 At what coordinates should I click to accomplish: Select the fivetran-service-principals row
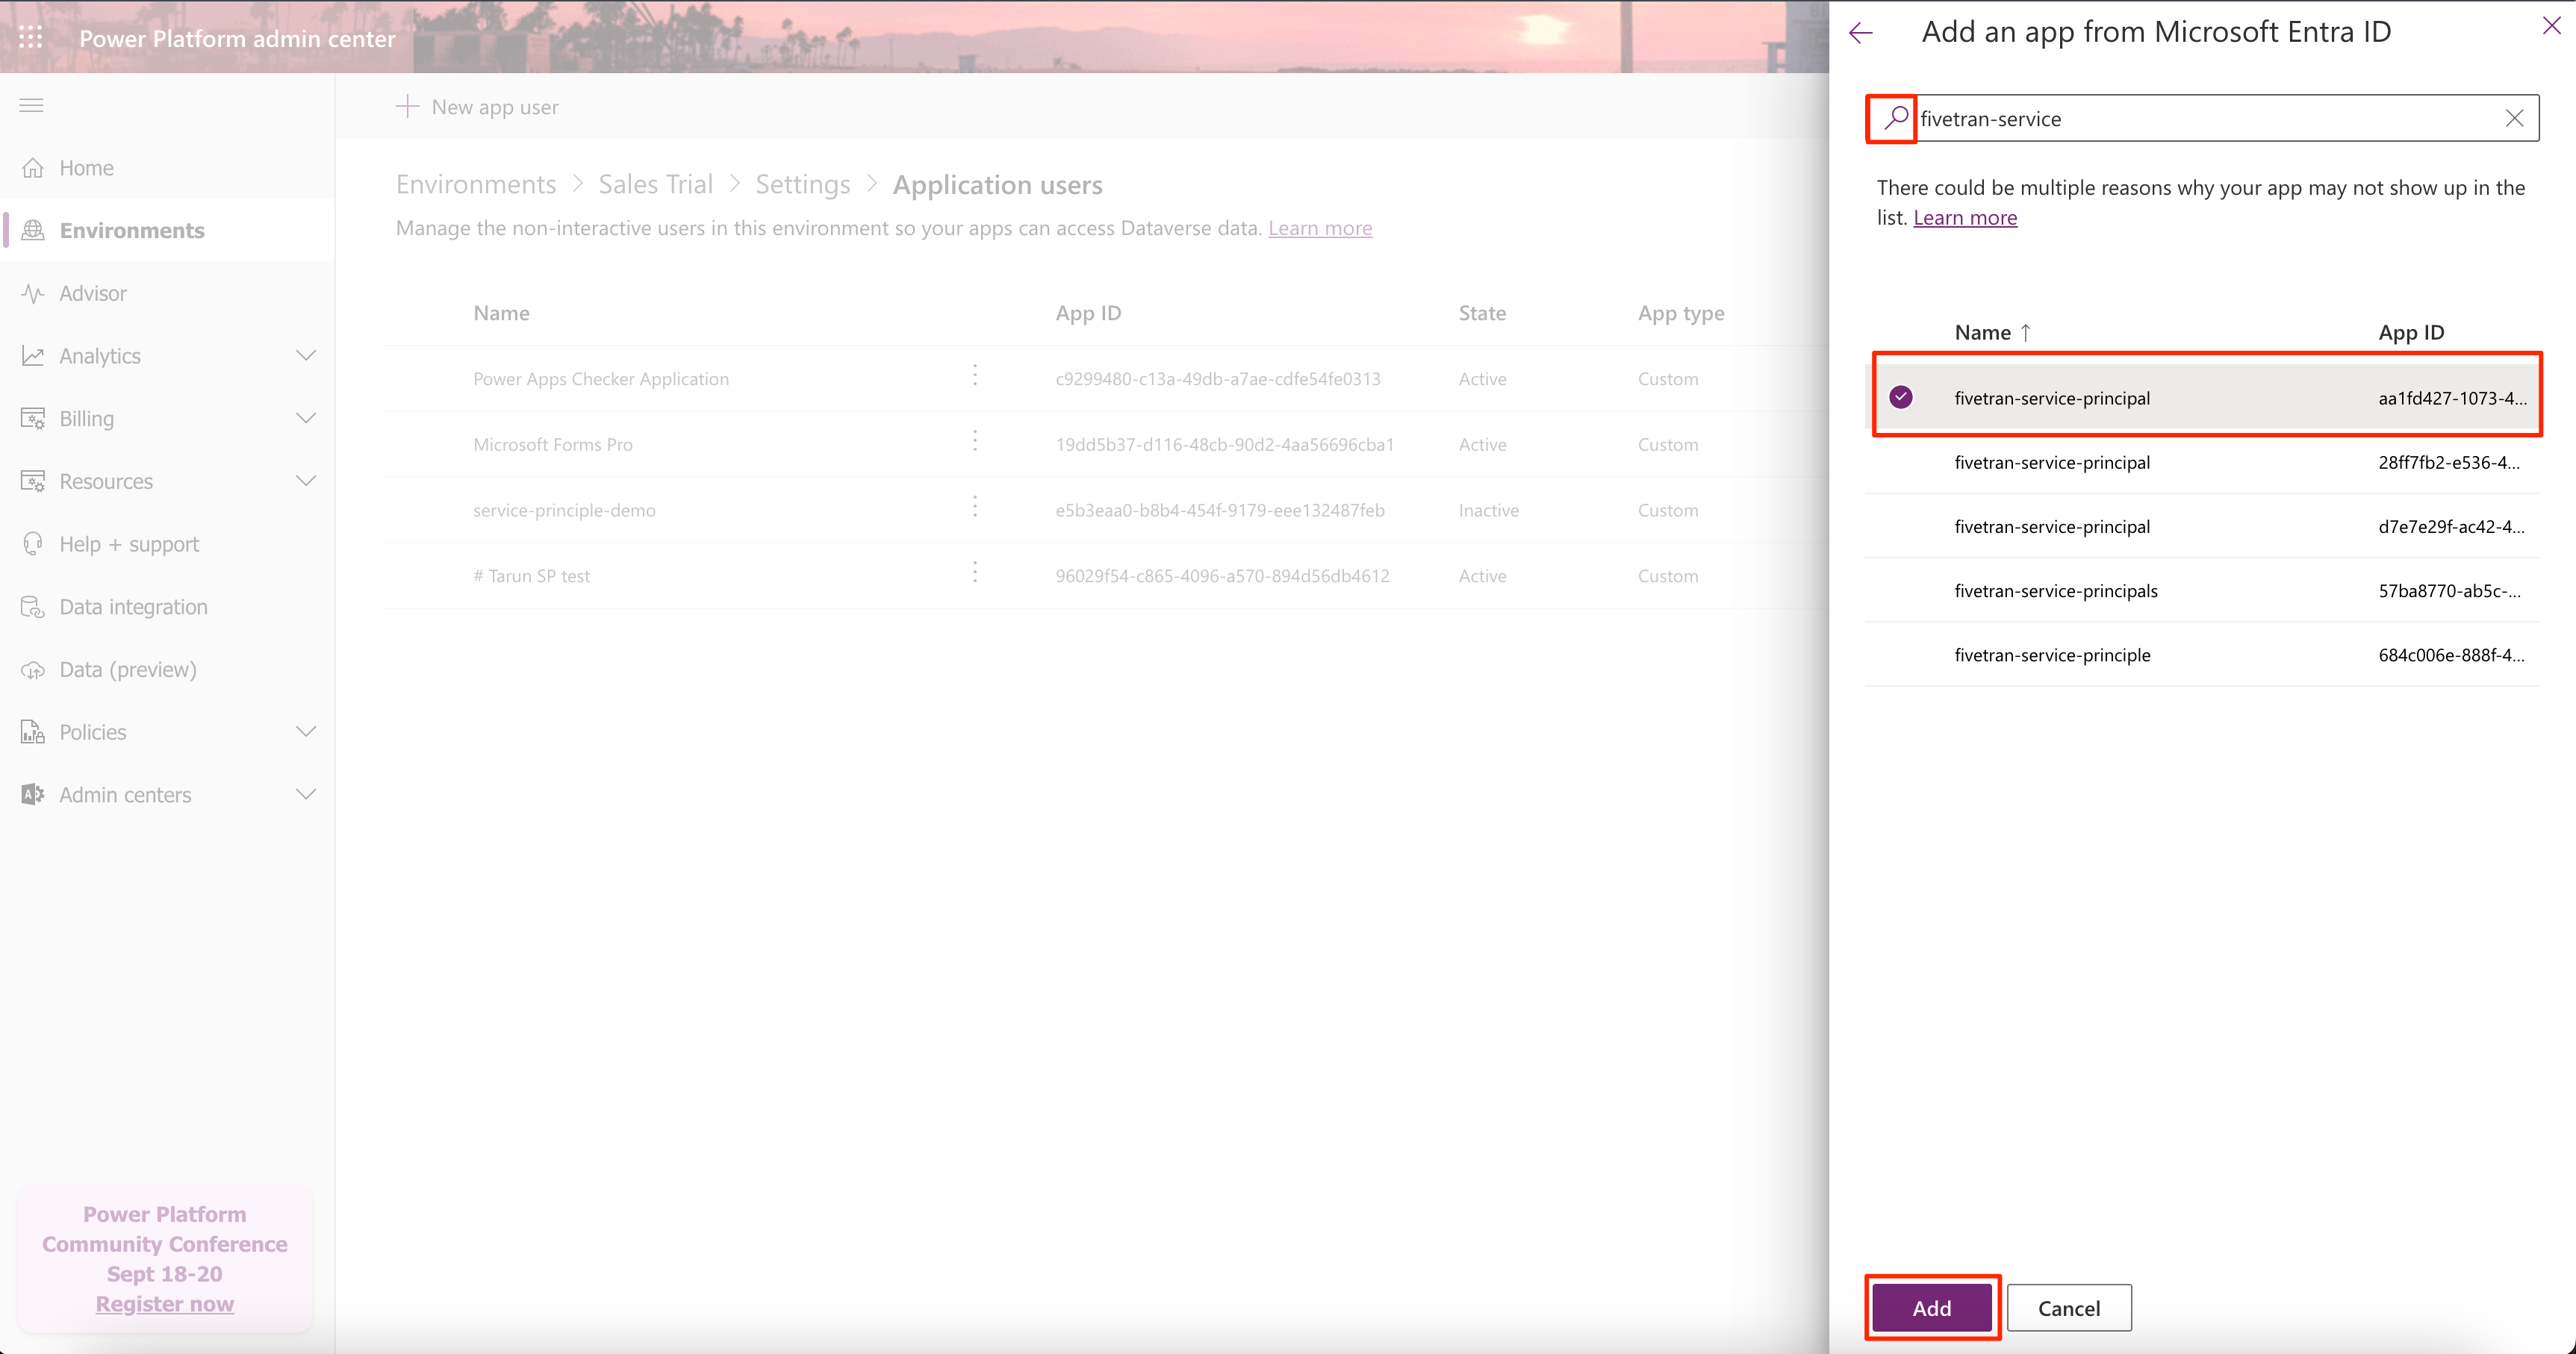click(2202, 590)
